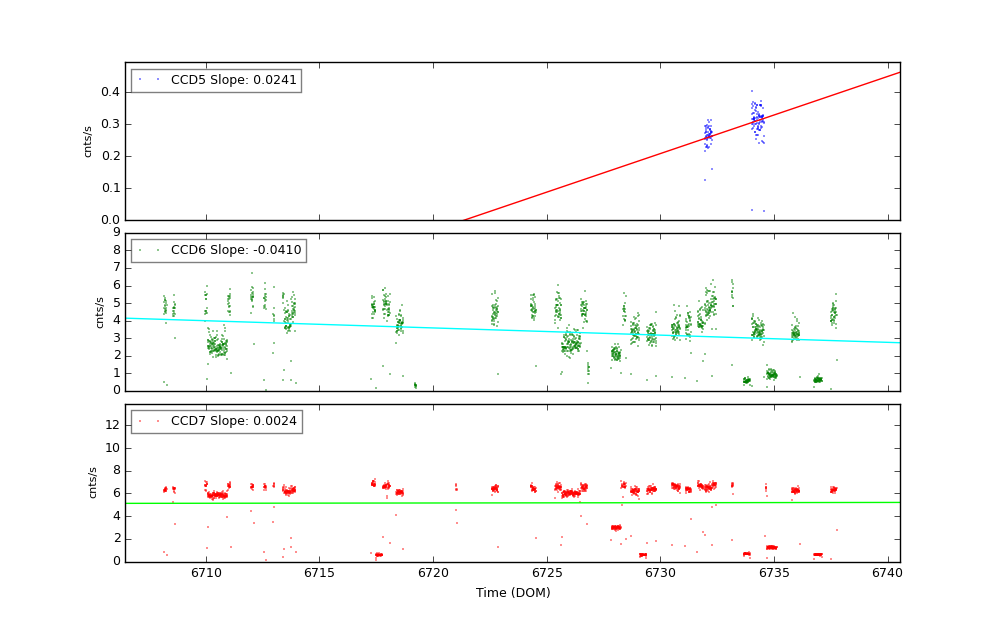Click the 0.2 y-axis tick in CCD5 plot
The image size is (1000, 624).
click(110, 156)
